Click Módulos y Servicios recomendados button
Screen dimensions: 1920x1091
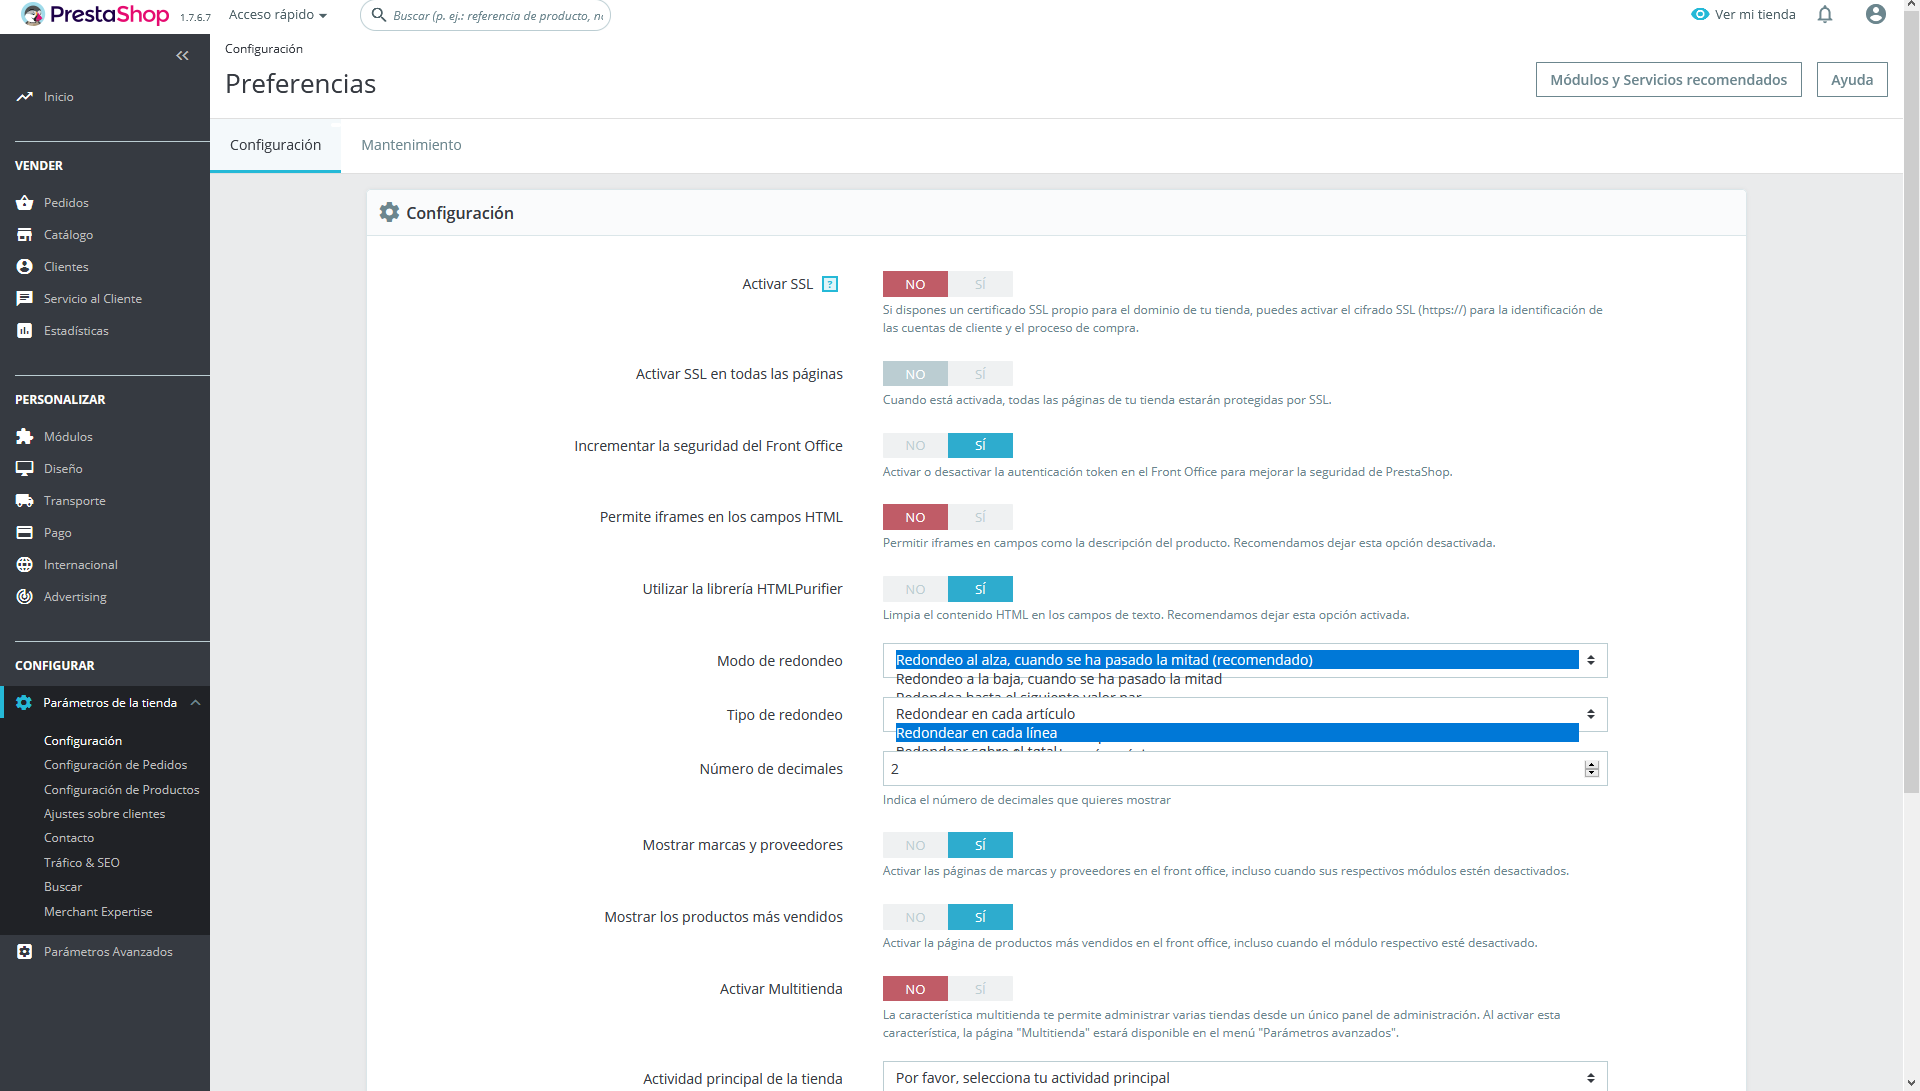point(1668,80)
